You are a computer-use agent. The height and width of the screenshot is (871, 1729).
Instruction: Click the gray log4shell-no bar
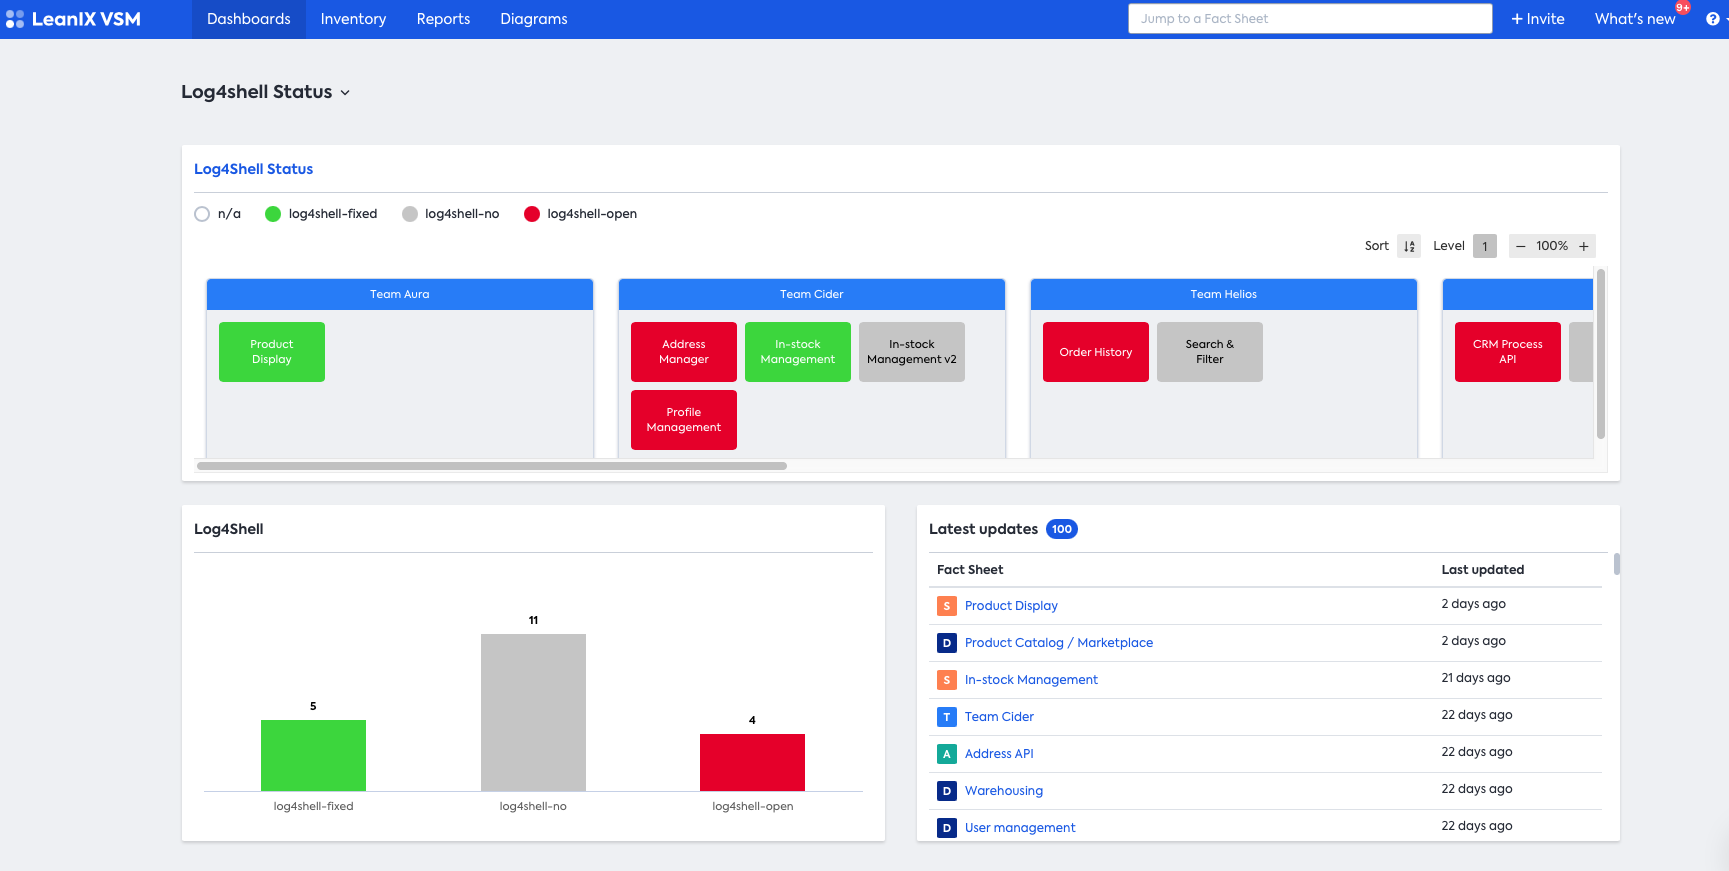[x=533, y=712]
